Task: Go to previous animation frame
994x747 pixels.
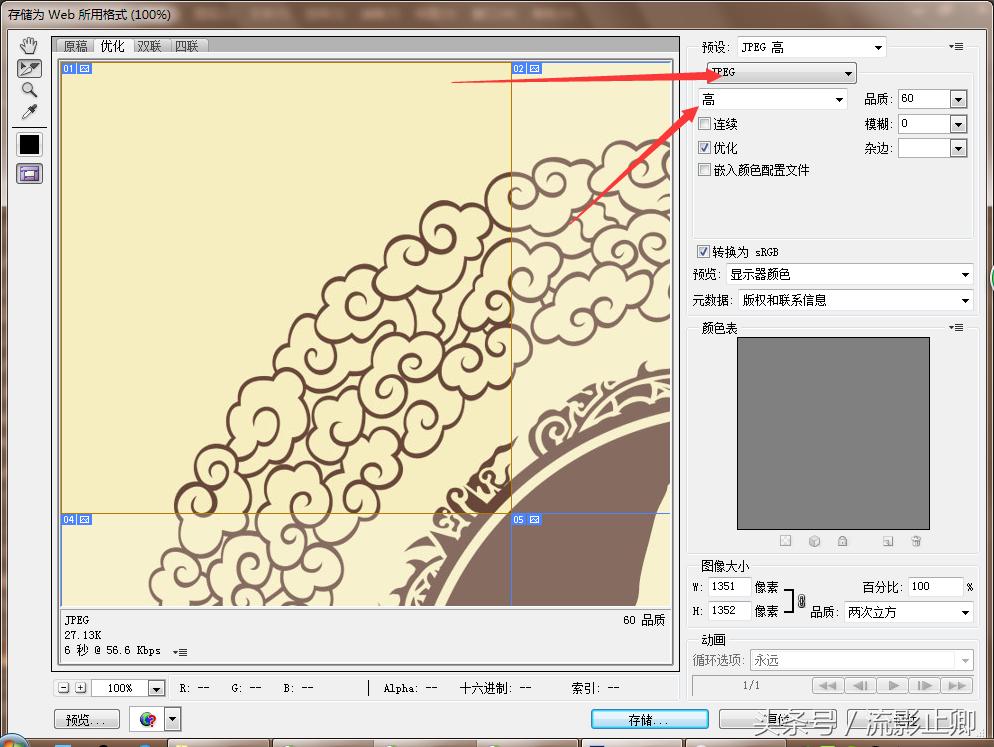Action: 860,685
